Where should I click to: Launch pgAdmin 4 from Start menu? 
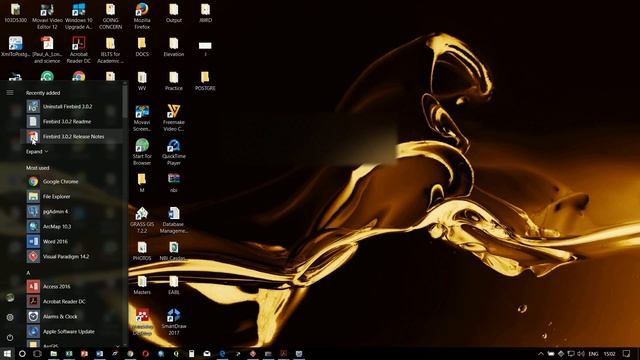coord(72,212)
